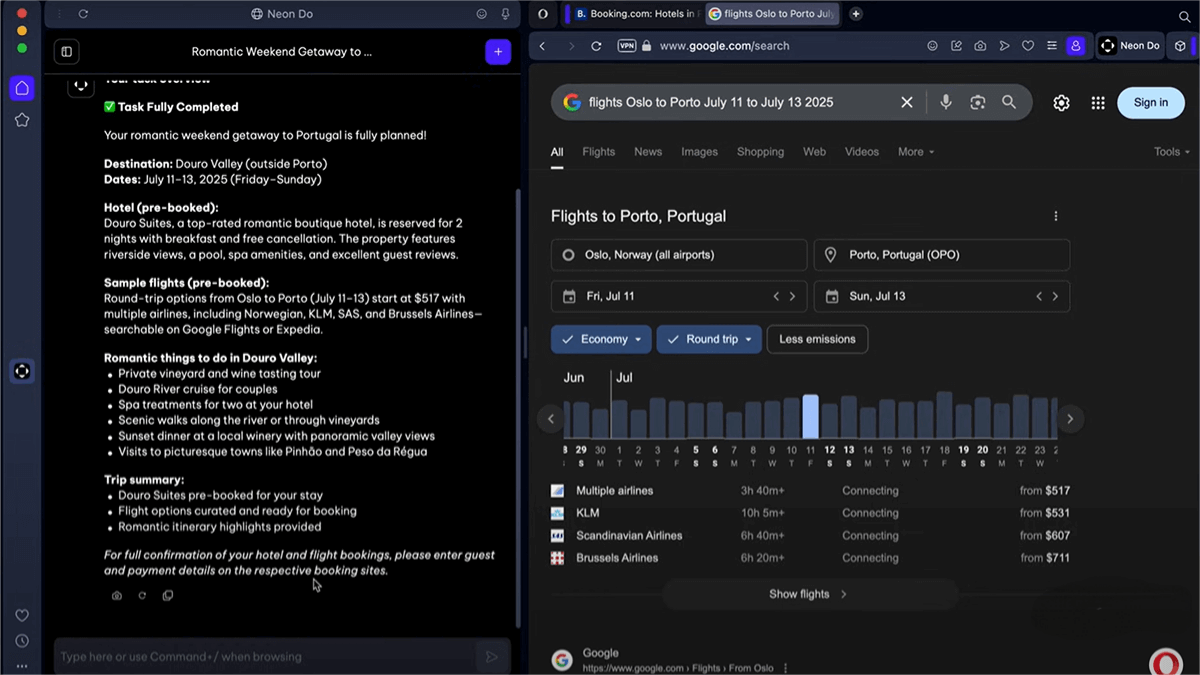Expand the More search filters menu
Viewport: 1200px width, 675px height.
(915, 152)
